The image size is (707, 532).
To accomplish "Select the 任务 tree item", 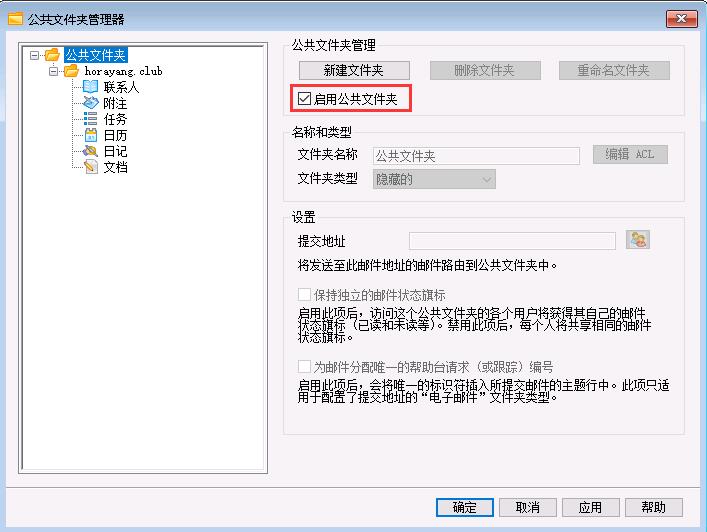I will 115,119.
